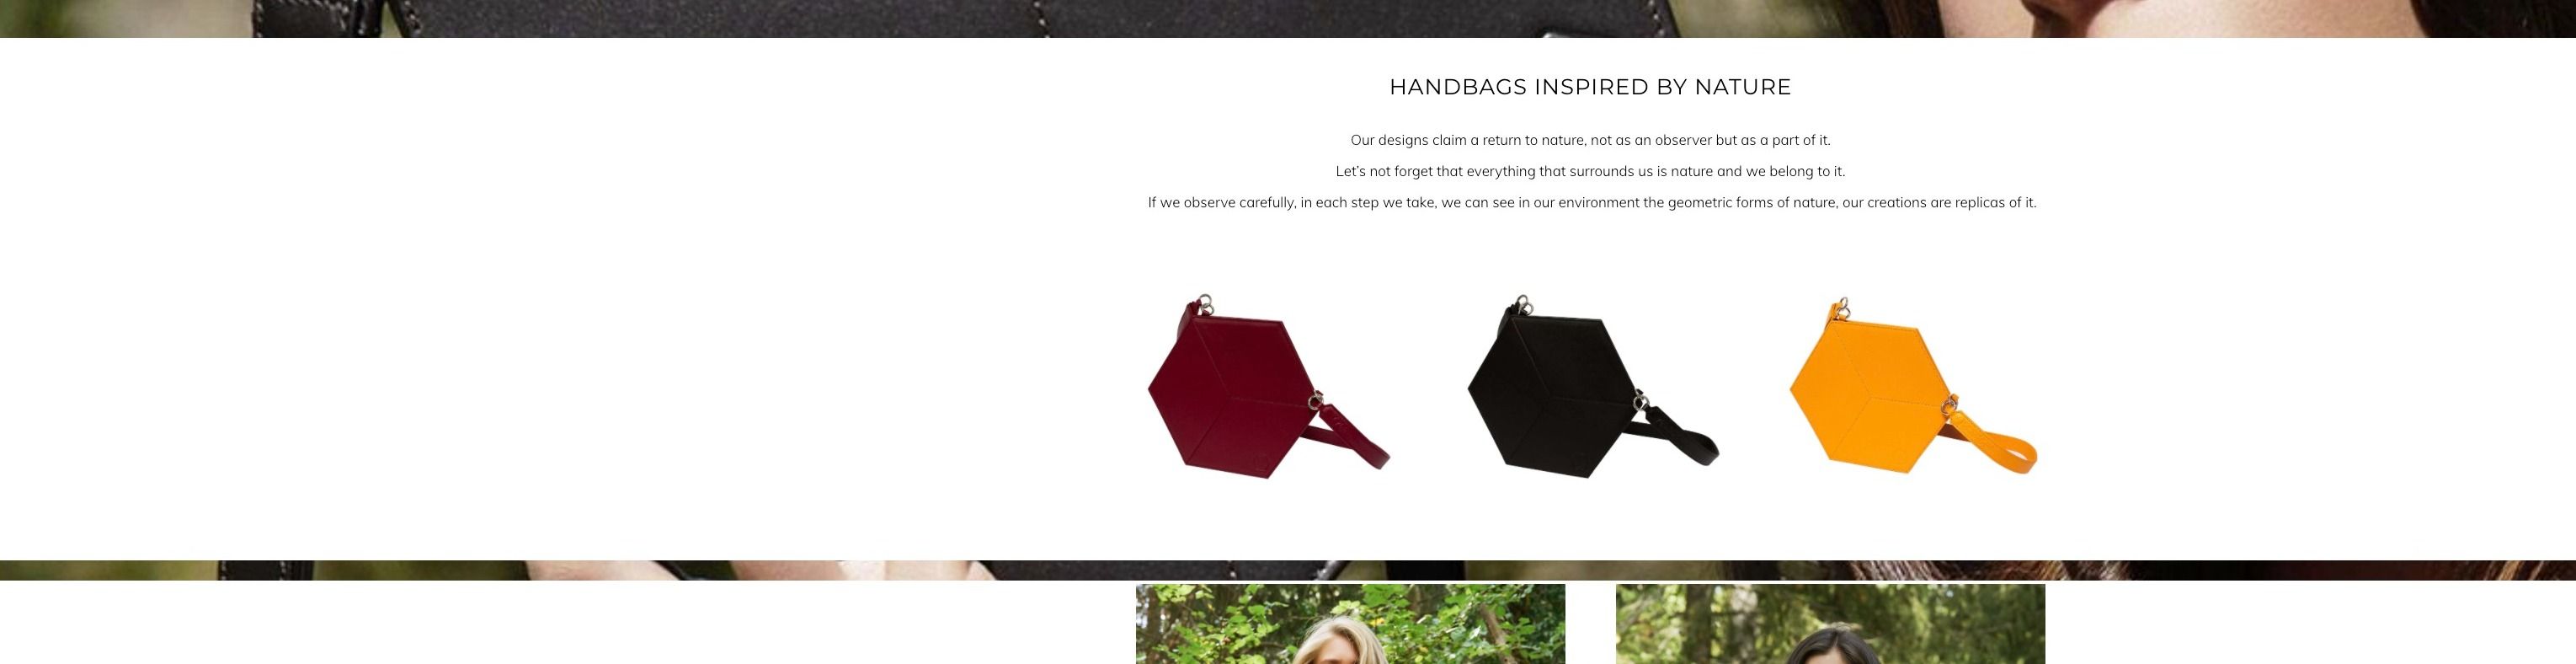2576x664 pixels.
Task: Open the orange hexagon handbag image
Action: click(x=1912, y=387)
